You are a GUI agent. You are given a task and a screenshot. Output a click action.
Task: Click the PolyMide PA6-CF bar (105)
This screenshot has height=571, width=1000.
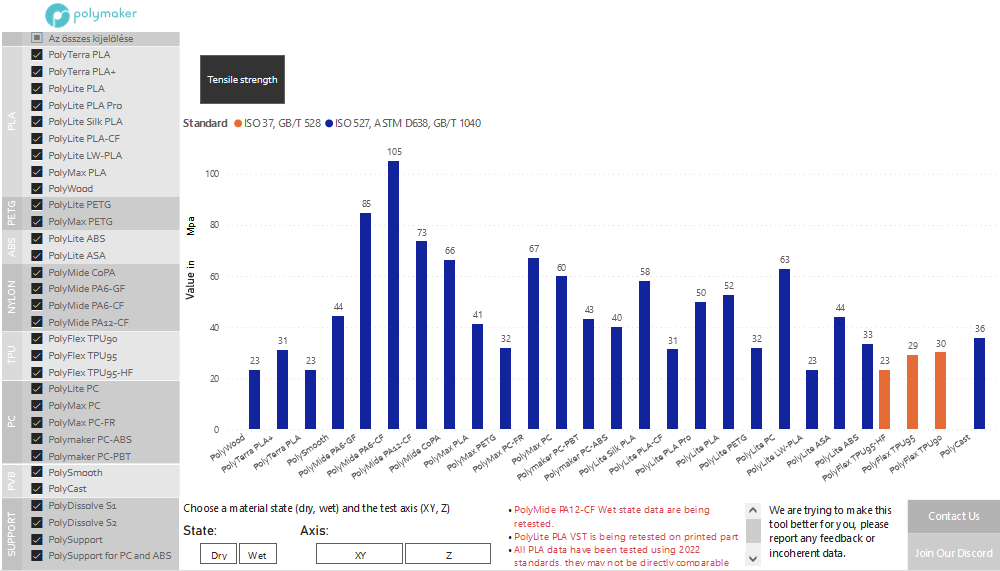pos(393,295)
